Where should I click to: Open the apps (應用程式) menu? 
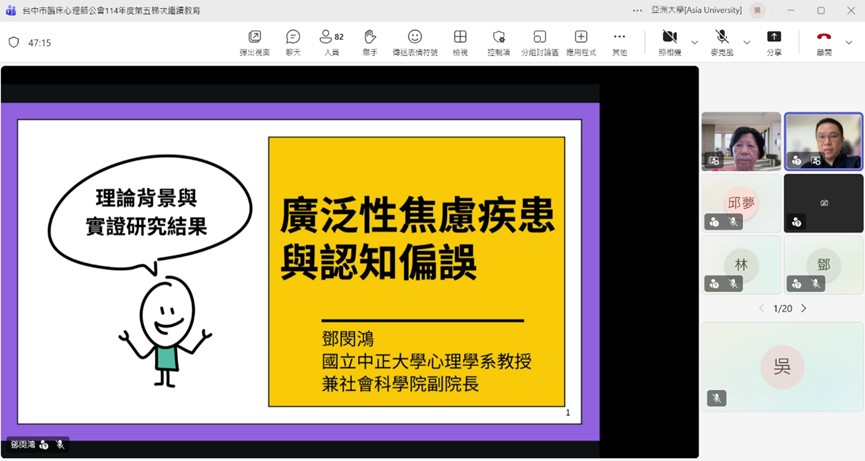(x=580, y=42)
